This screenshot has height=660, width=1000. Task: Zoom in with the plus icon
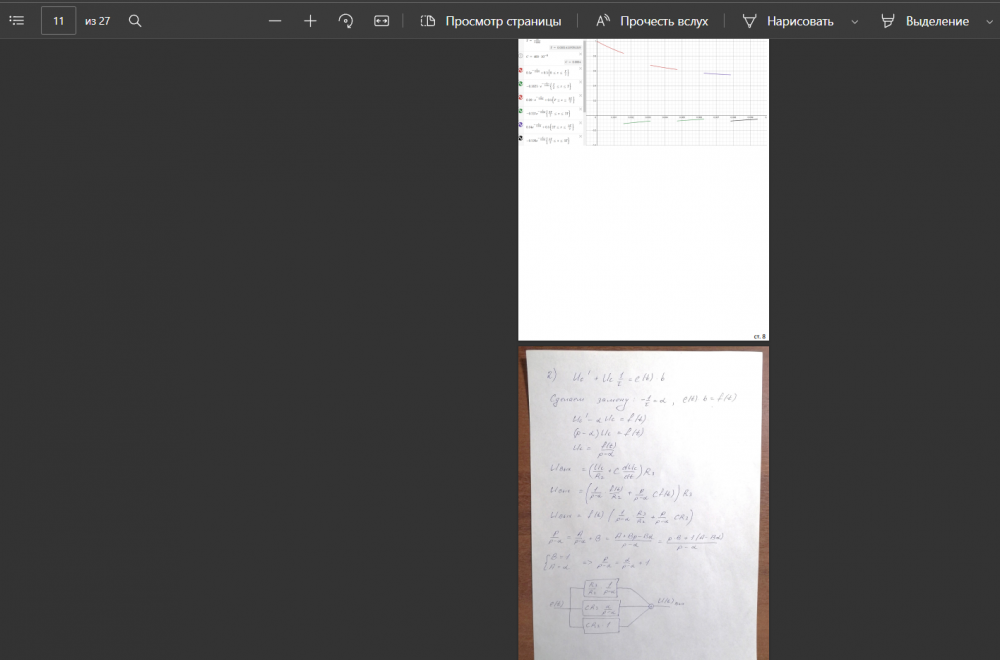(x=310, y=21)
